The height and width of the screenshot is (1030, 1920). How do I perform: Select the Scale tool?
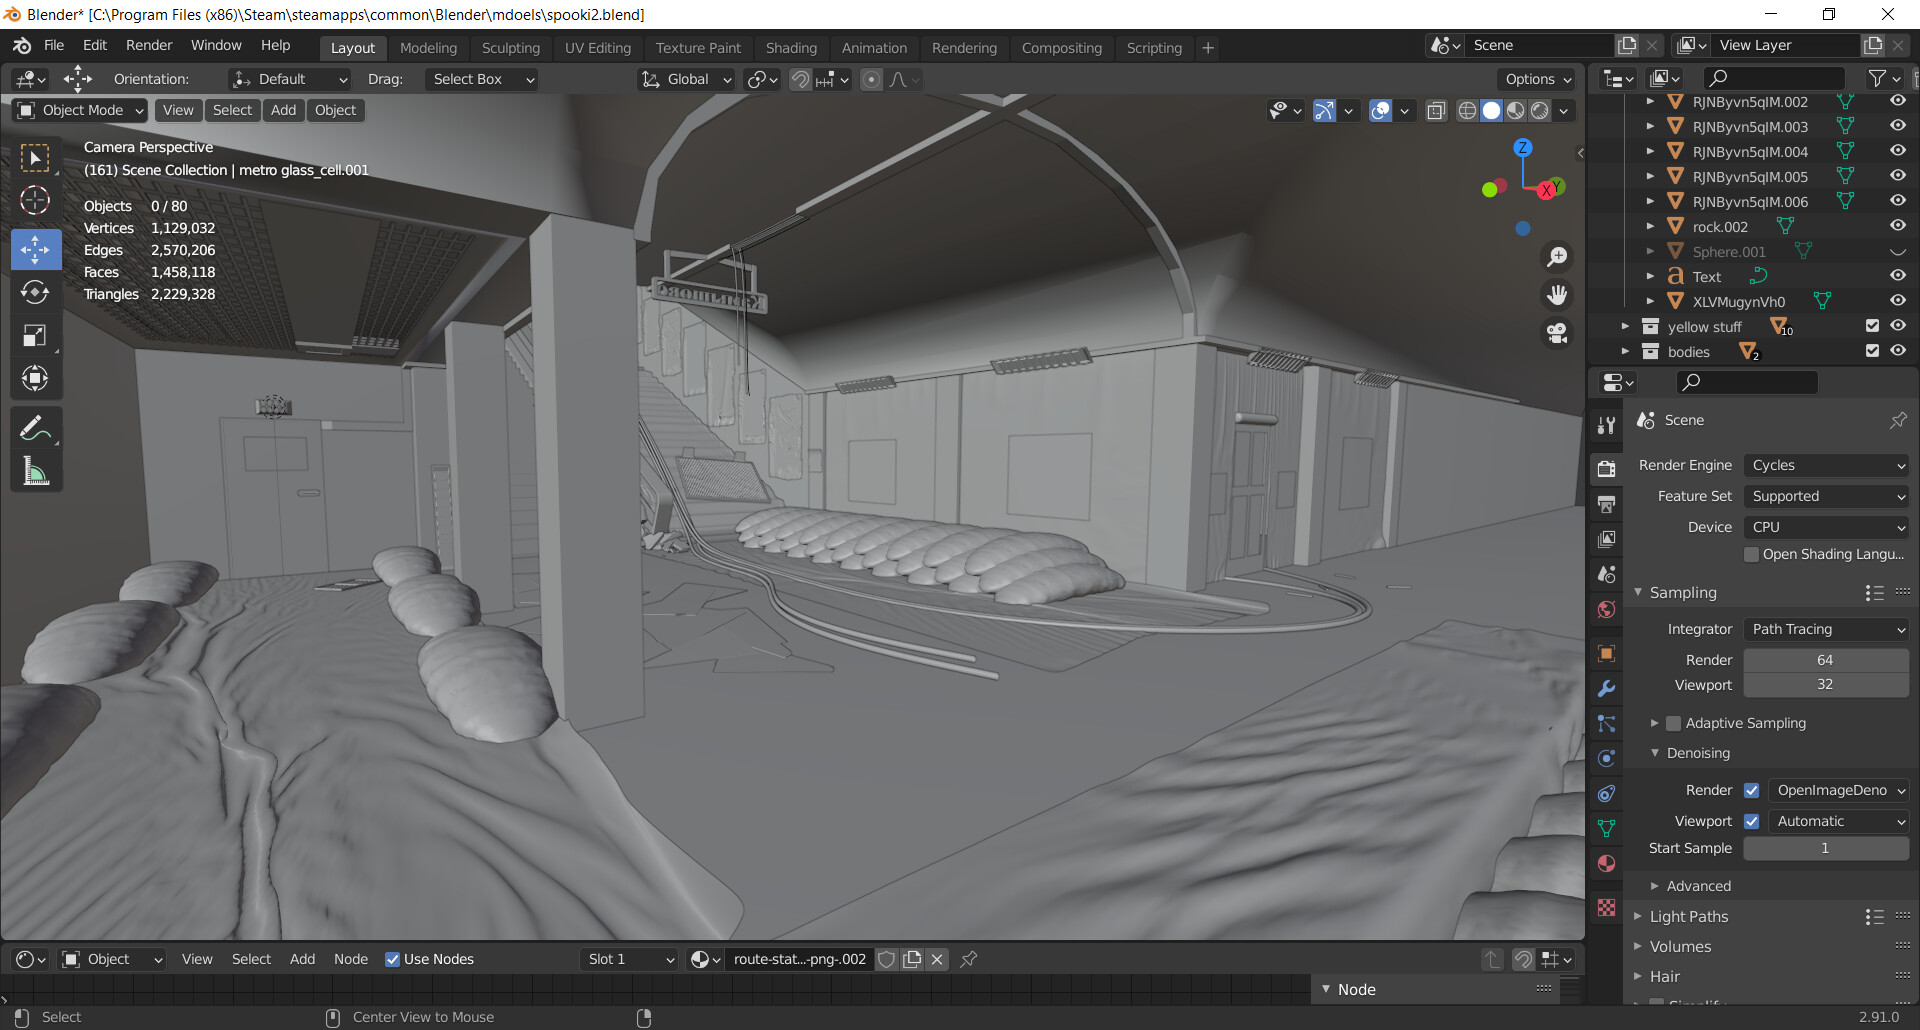tap(35, 335)
